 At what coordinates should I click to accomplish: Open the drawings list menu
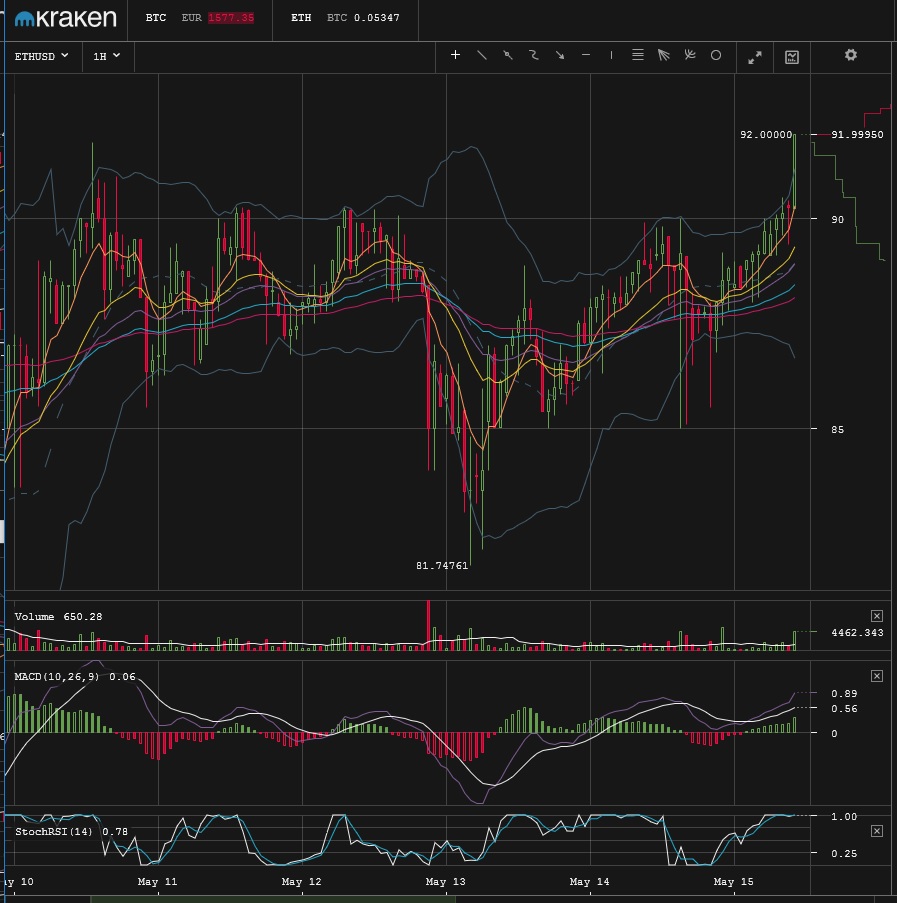(637, 56)
